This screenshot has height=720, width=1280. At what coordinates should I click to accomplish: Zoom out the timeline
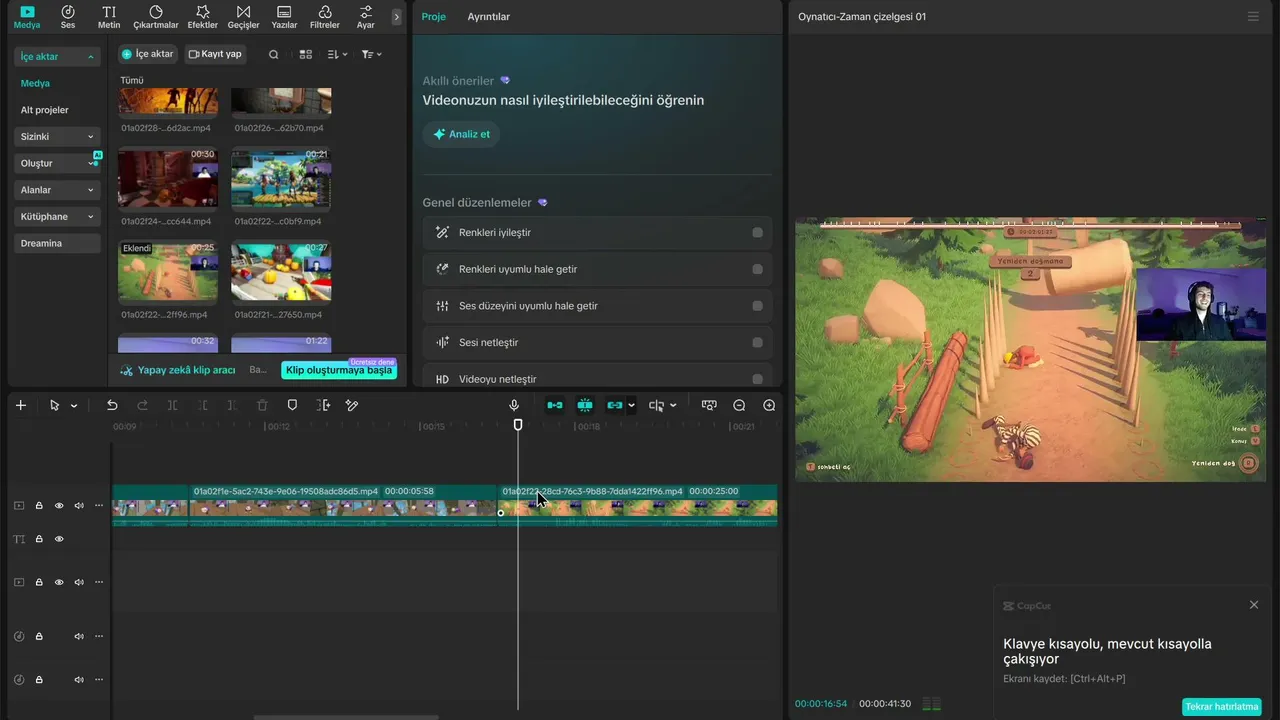pyautogui.click(x=739, y=405)
